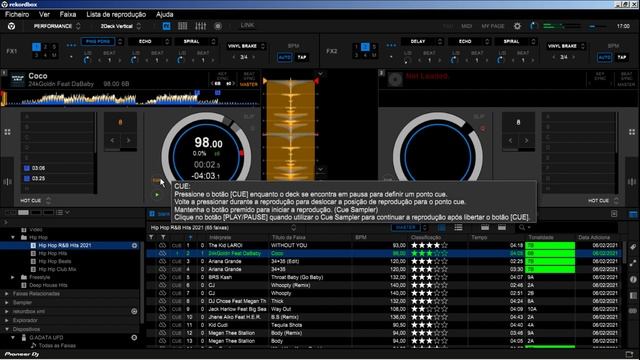Open the PERFORMANCE mode selector

(57, 26)
